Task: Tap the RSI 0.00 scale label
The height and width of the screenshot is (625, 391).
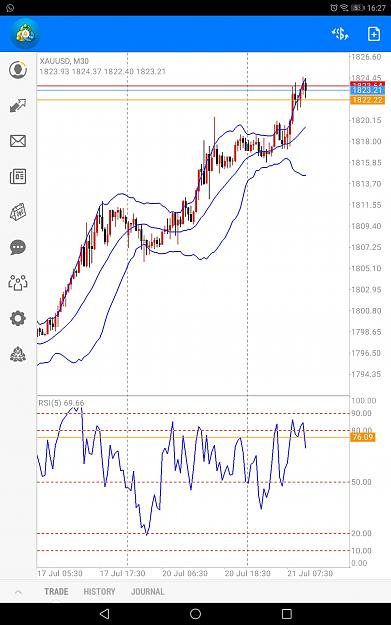Action: [359, 563]
